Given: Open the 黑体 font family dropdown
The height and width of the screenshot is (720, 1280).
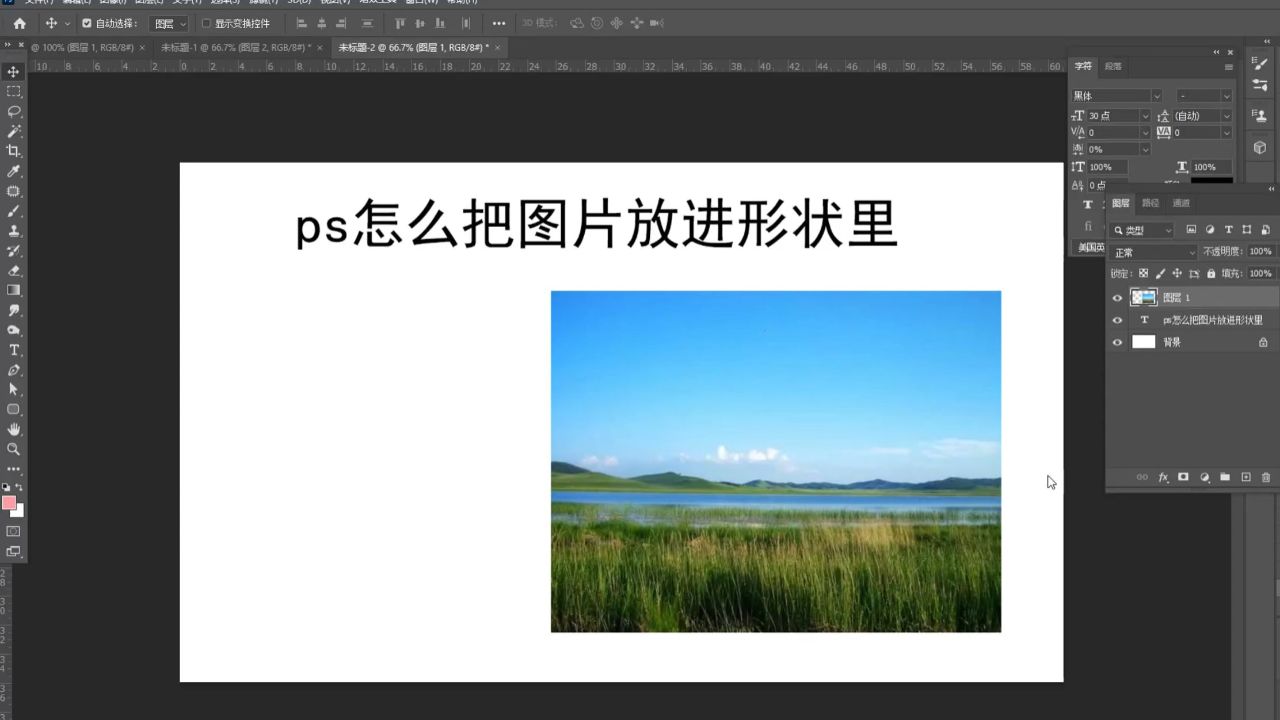Looking at the screenshot, I should (x=1115, y=95).
